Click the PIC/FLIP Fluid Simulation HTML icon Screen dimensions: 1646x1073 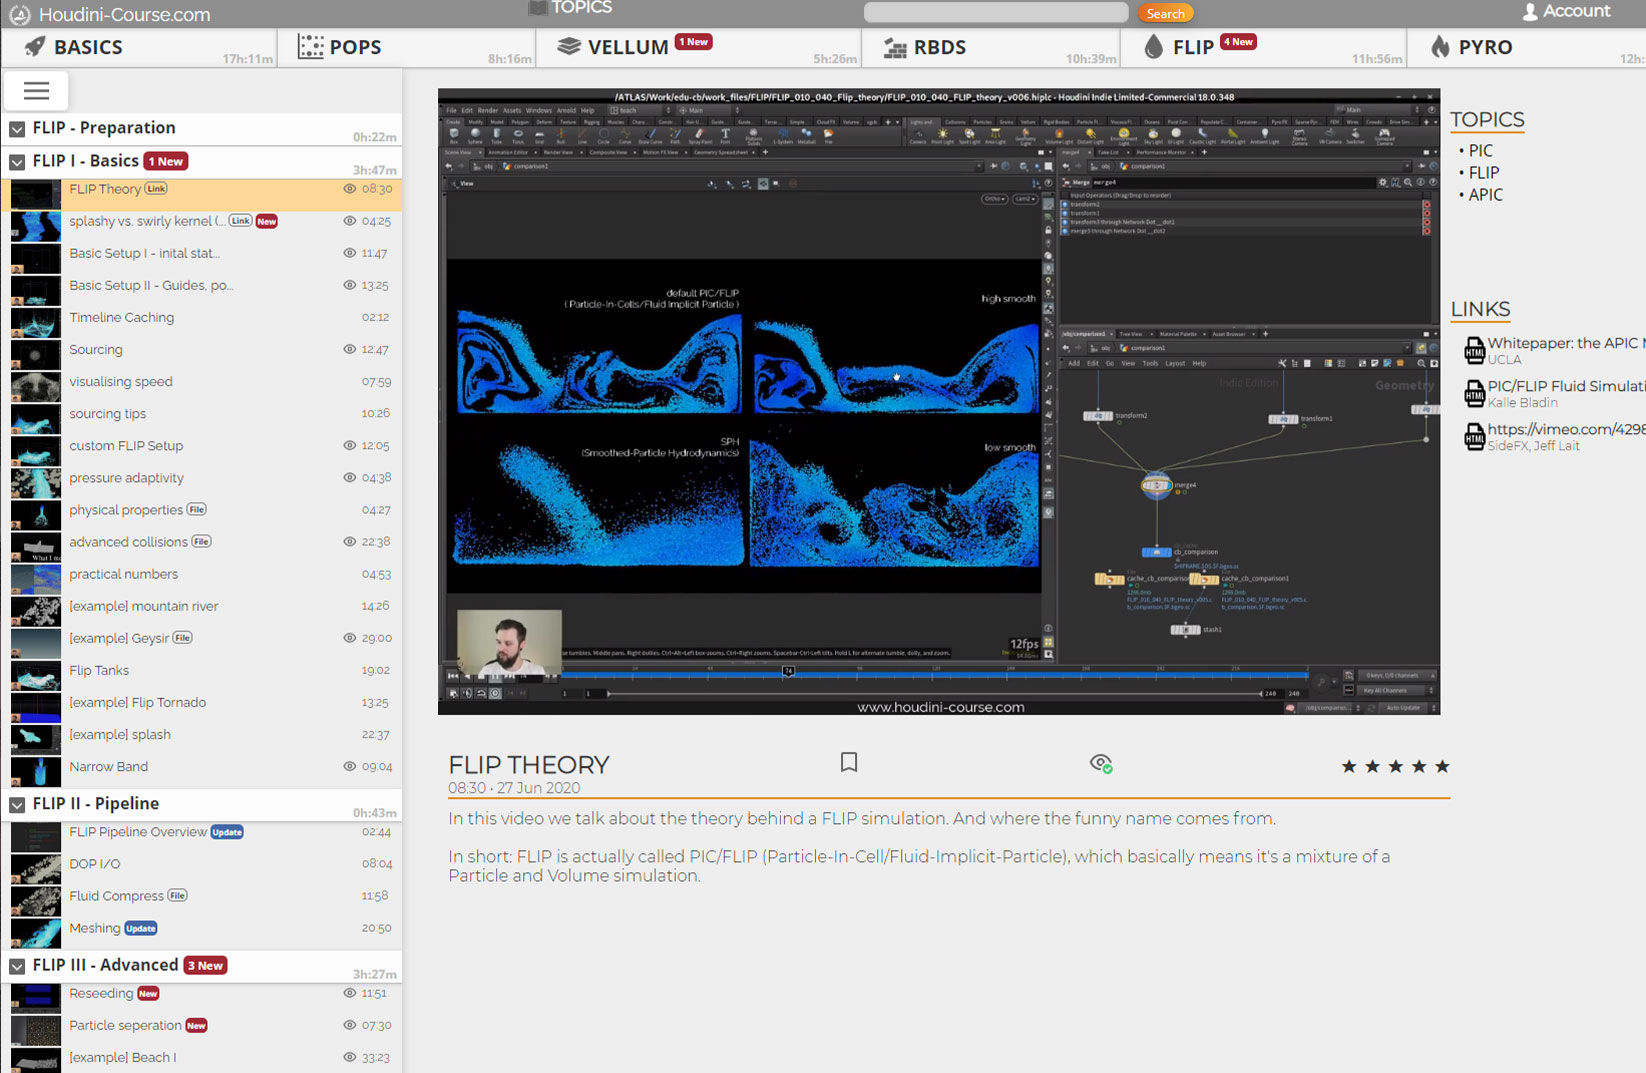point(1474,394)
